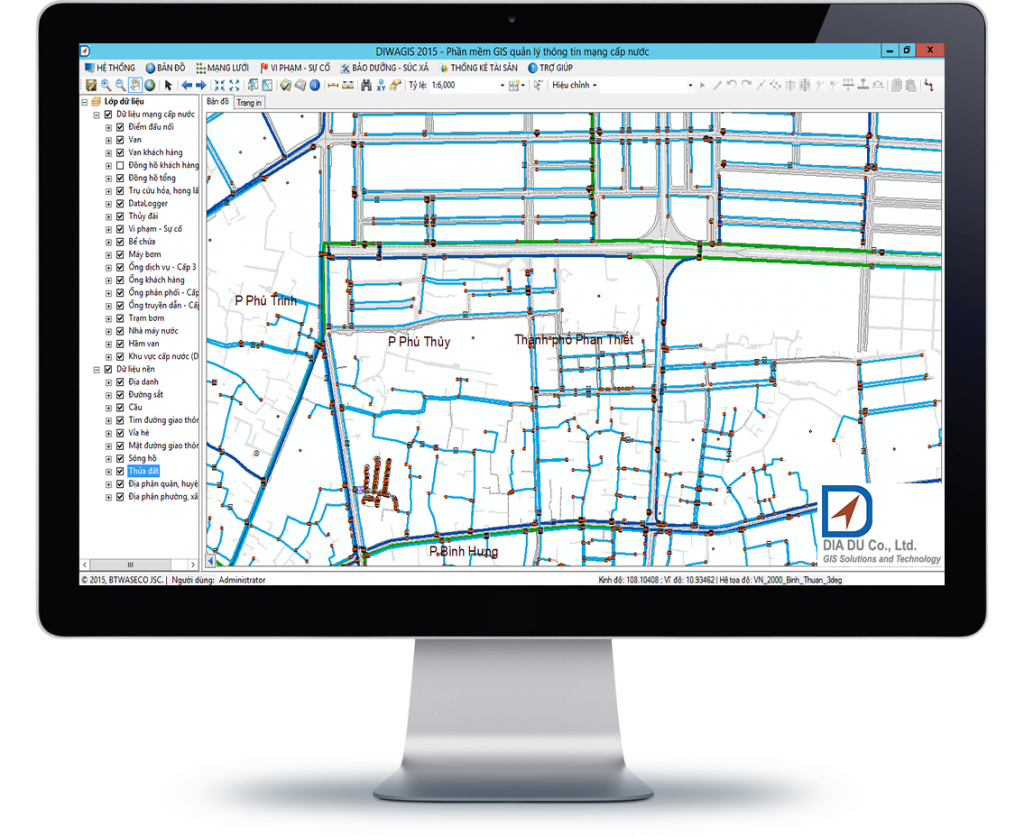
Task: Click the area measure icon beside ruler
Action: [x=348, y=85]
